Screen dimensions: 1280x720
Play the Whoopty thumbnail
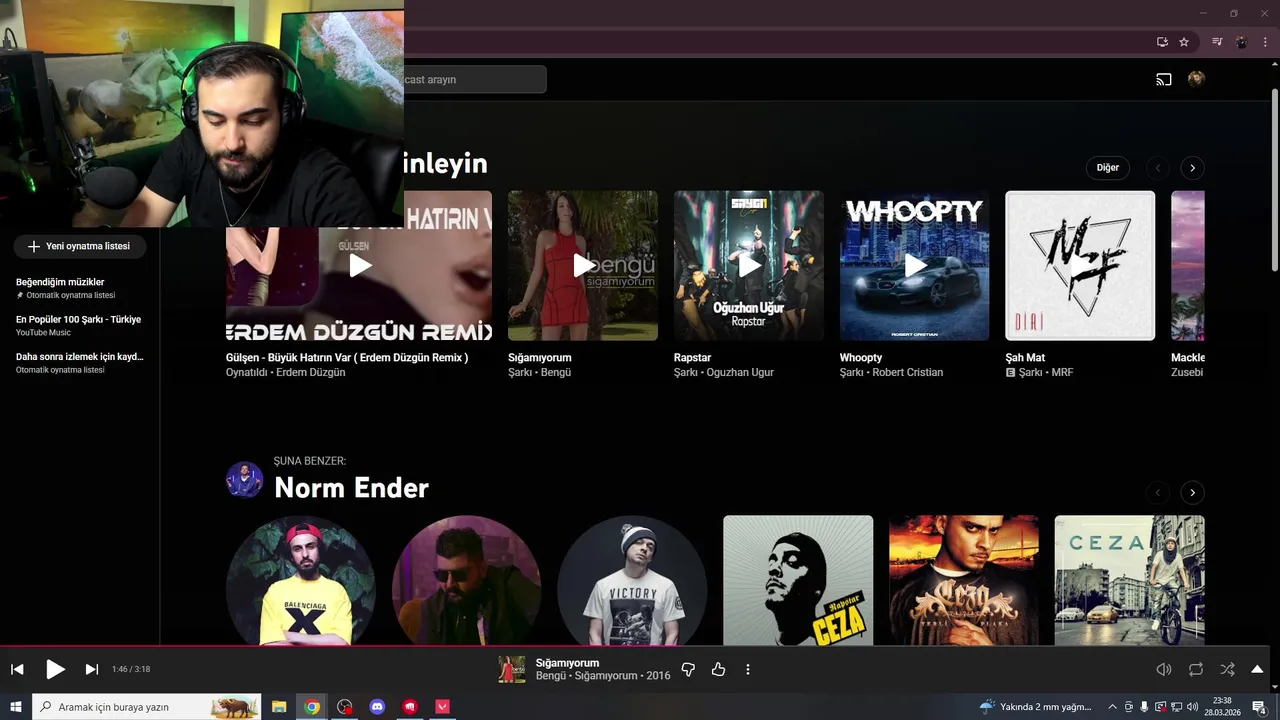click(x=915, y=266)
